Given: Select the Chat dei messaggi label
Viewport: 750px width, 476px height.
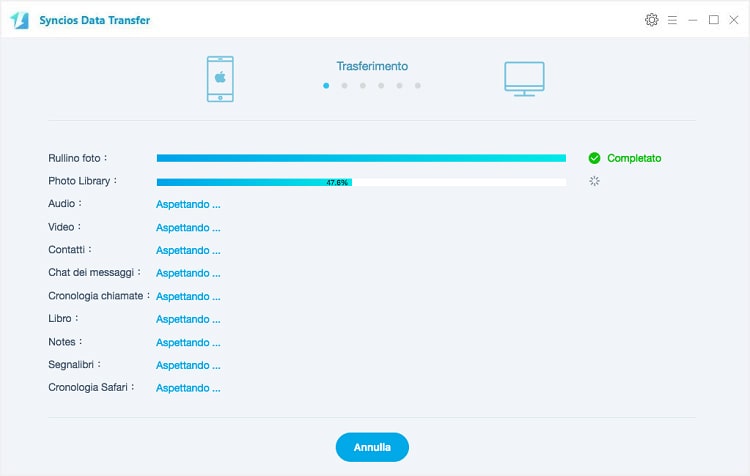Looking at the screenshot, I should (x=95, y=272).
